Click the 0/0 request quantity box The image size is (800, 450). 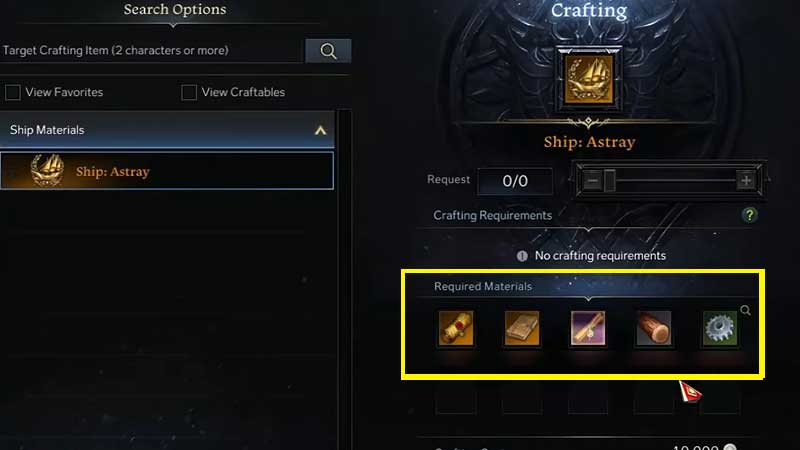pos(515,181)
